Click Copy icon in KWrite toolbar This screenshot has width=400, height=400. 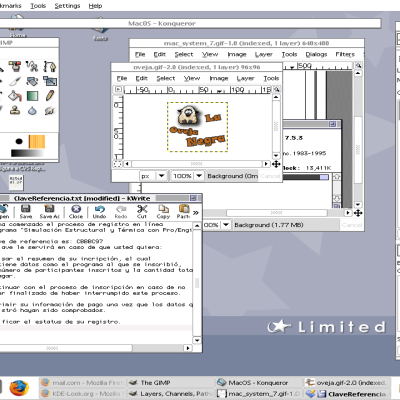163,212
